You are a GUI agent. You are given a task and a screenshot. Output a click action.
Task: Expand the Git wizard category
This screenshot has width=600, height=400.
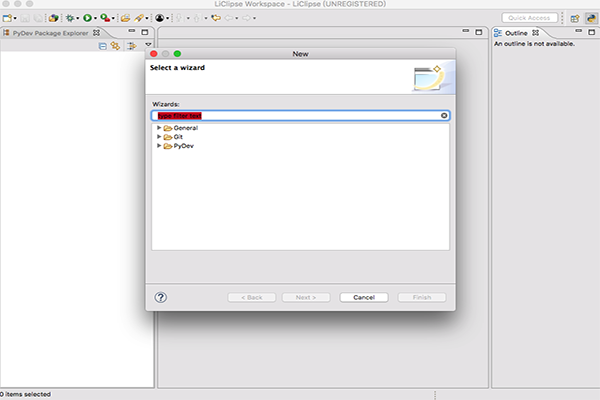[x=158, y=137]
